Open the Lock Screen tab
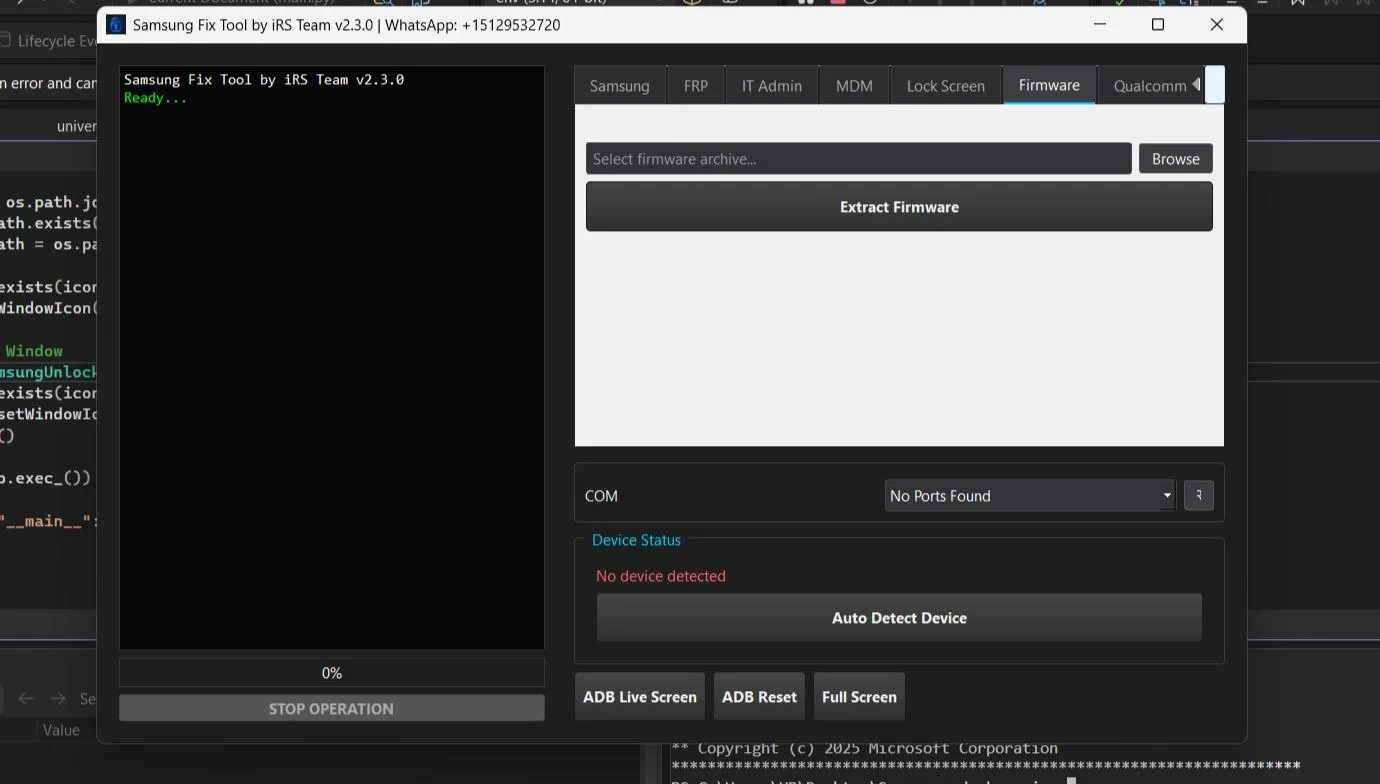Viewport: 1380px width, 784px height. coord(945,86)
